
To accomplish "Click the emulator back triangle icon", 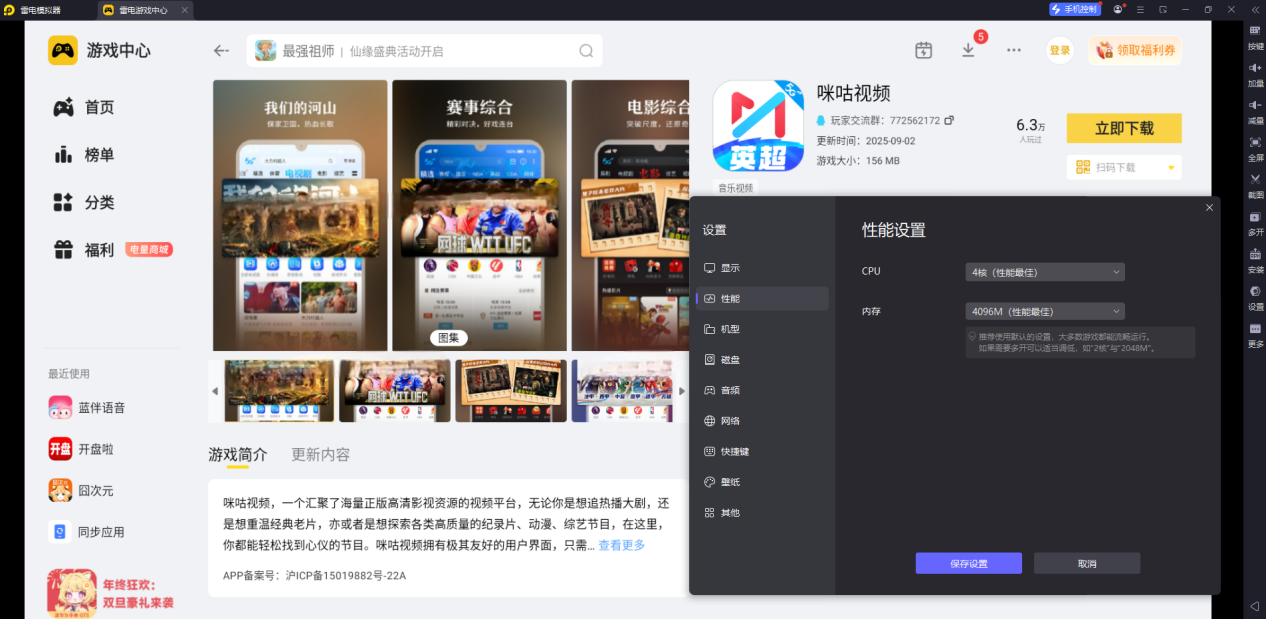I will point(1254,606).
